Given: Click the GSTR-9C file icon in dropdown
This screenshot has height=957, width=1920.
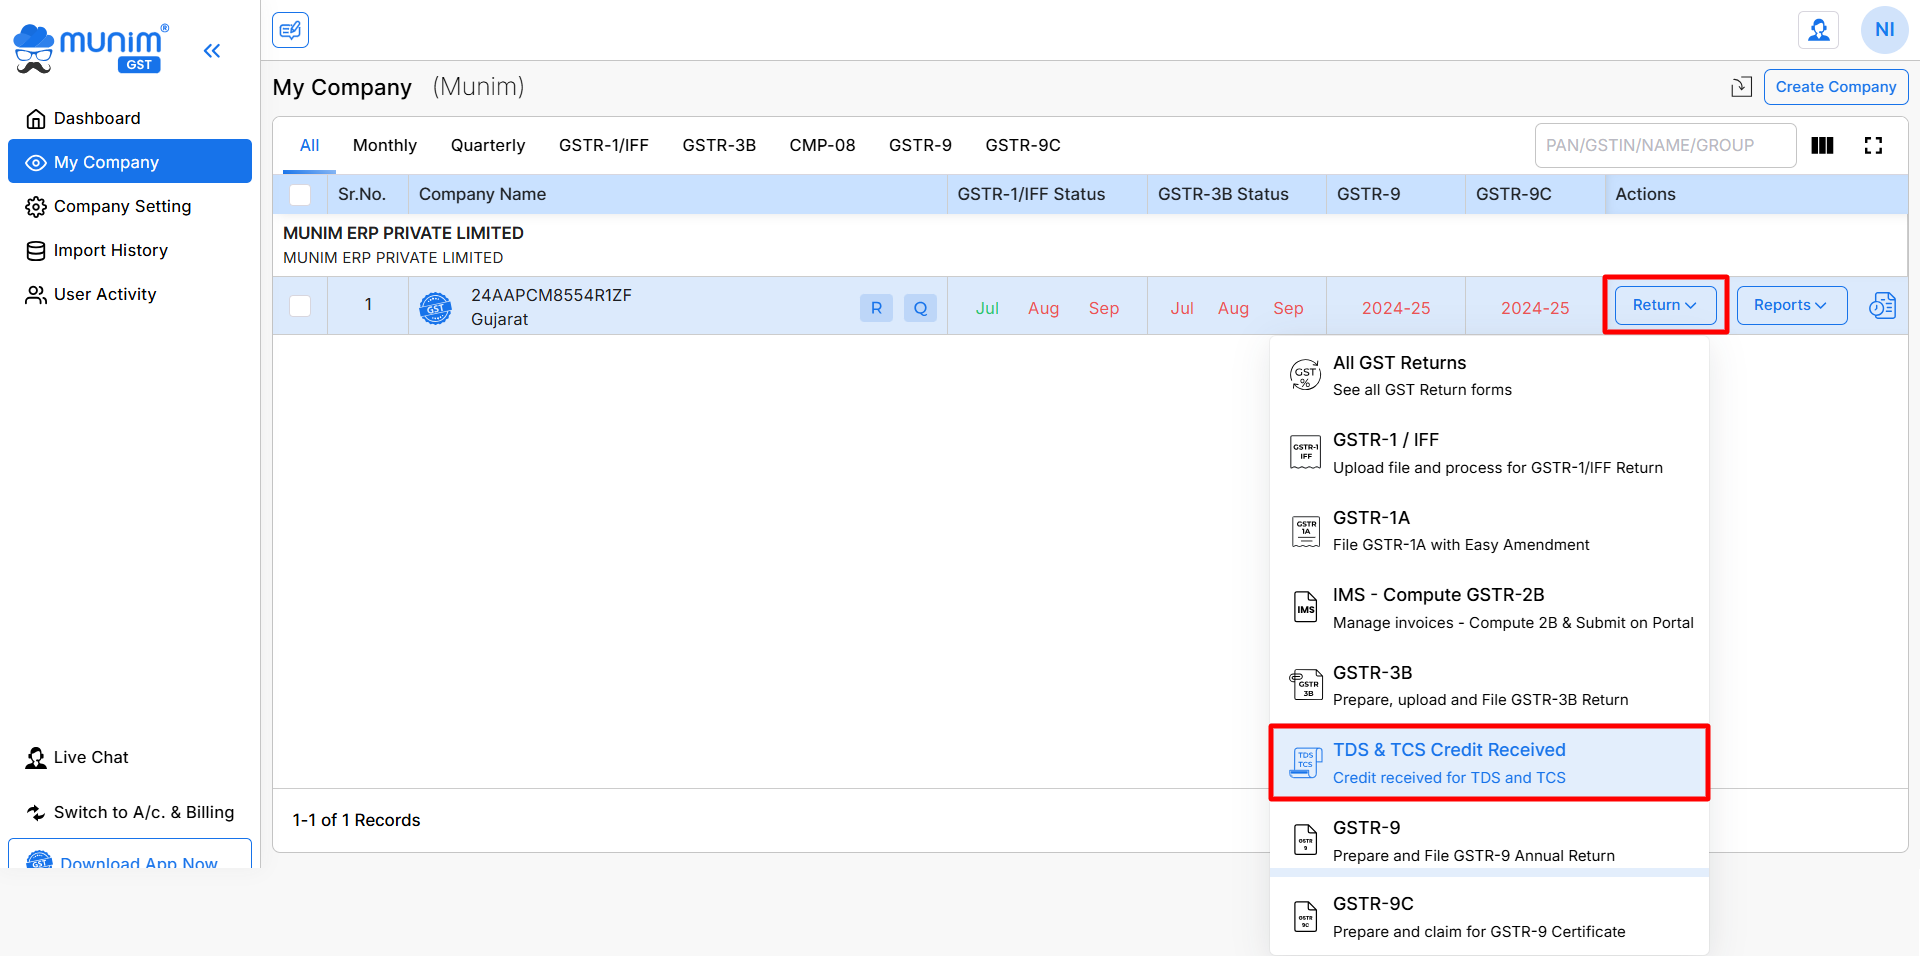Looking at the screenshot, I should coord(1305,917).
